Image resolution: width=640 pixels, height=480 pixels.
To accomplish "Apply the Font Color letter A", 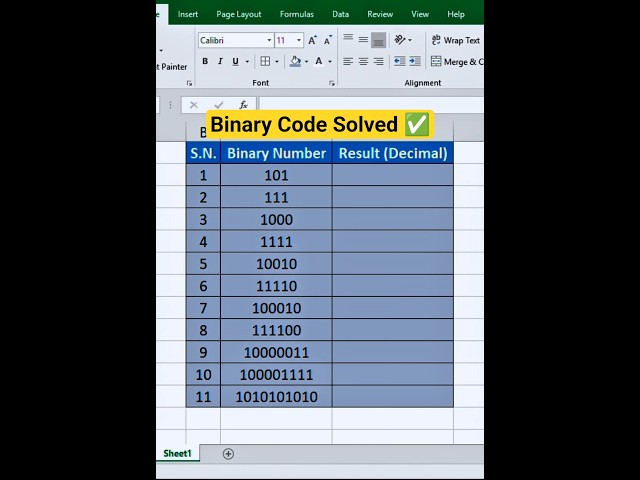I will click(x=319, y=61).
